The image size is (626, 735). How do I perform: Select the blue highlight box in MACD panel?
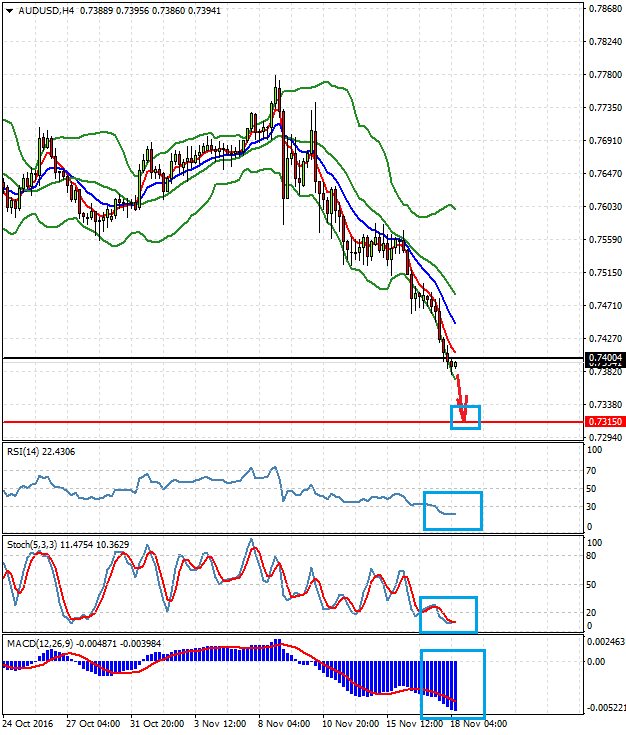click(x=452, y=684)
